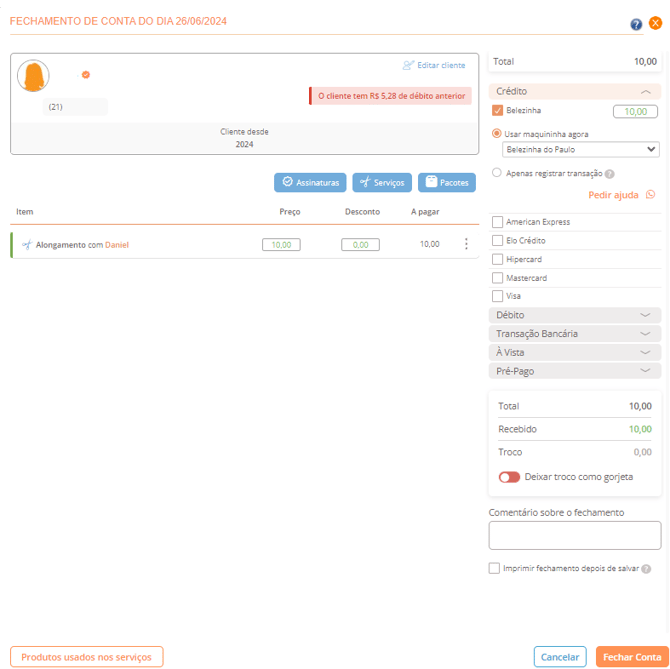Viewport: 670px width, 669px height.
Task: Open the Pacotes tab button
Action: [447, 183]
